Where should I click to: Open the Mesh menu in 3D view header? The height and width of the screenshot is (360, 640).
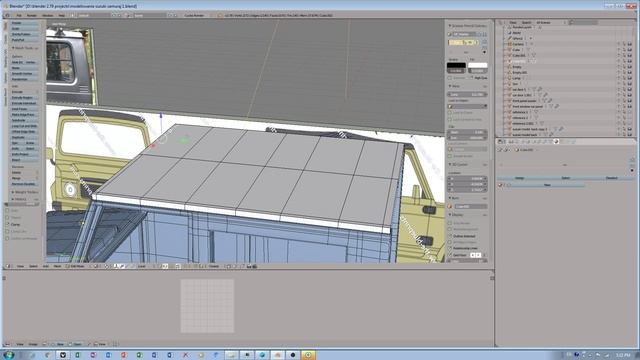[x=57, y=266]
